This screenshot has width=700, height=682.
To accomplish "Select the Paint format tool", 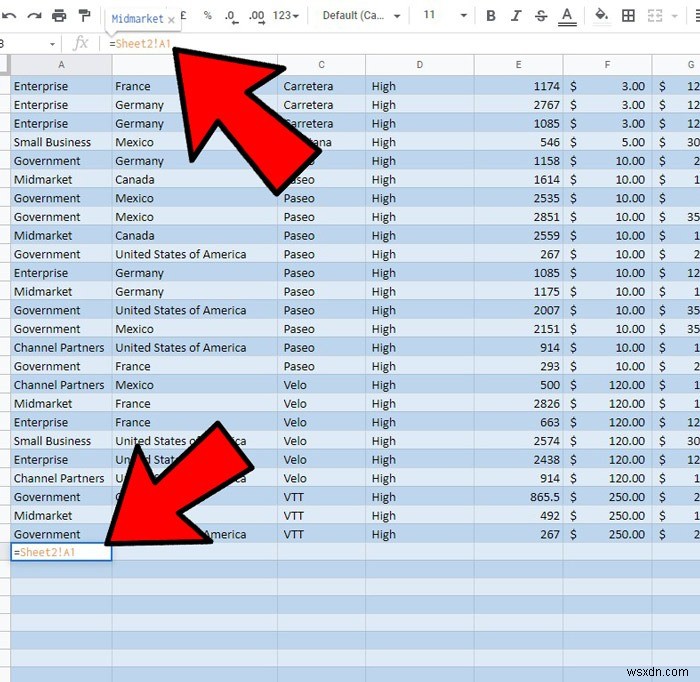I will coord(84,16).
